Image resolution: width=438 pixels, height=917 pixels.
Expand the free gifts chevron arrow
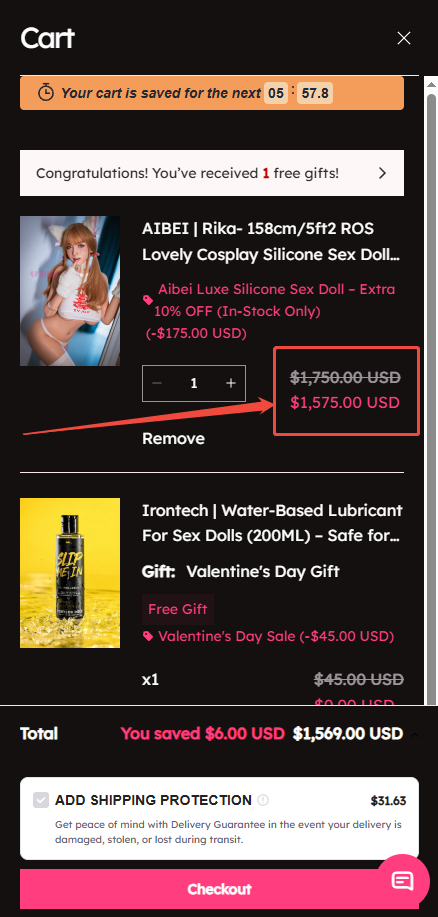382,173
